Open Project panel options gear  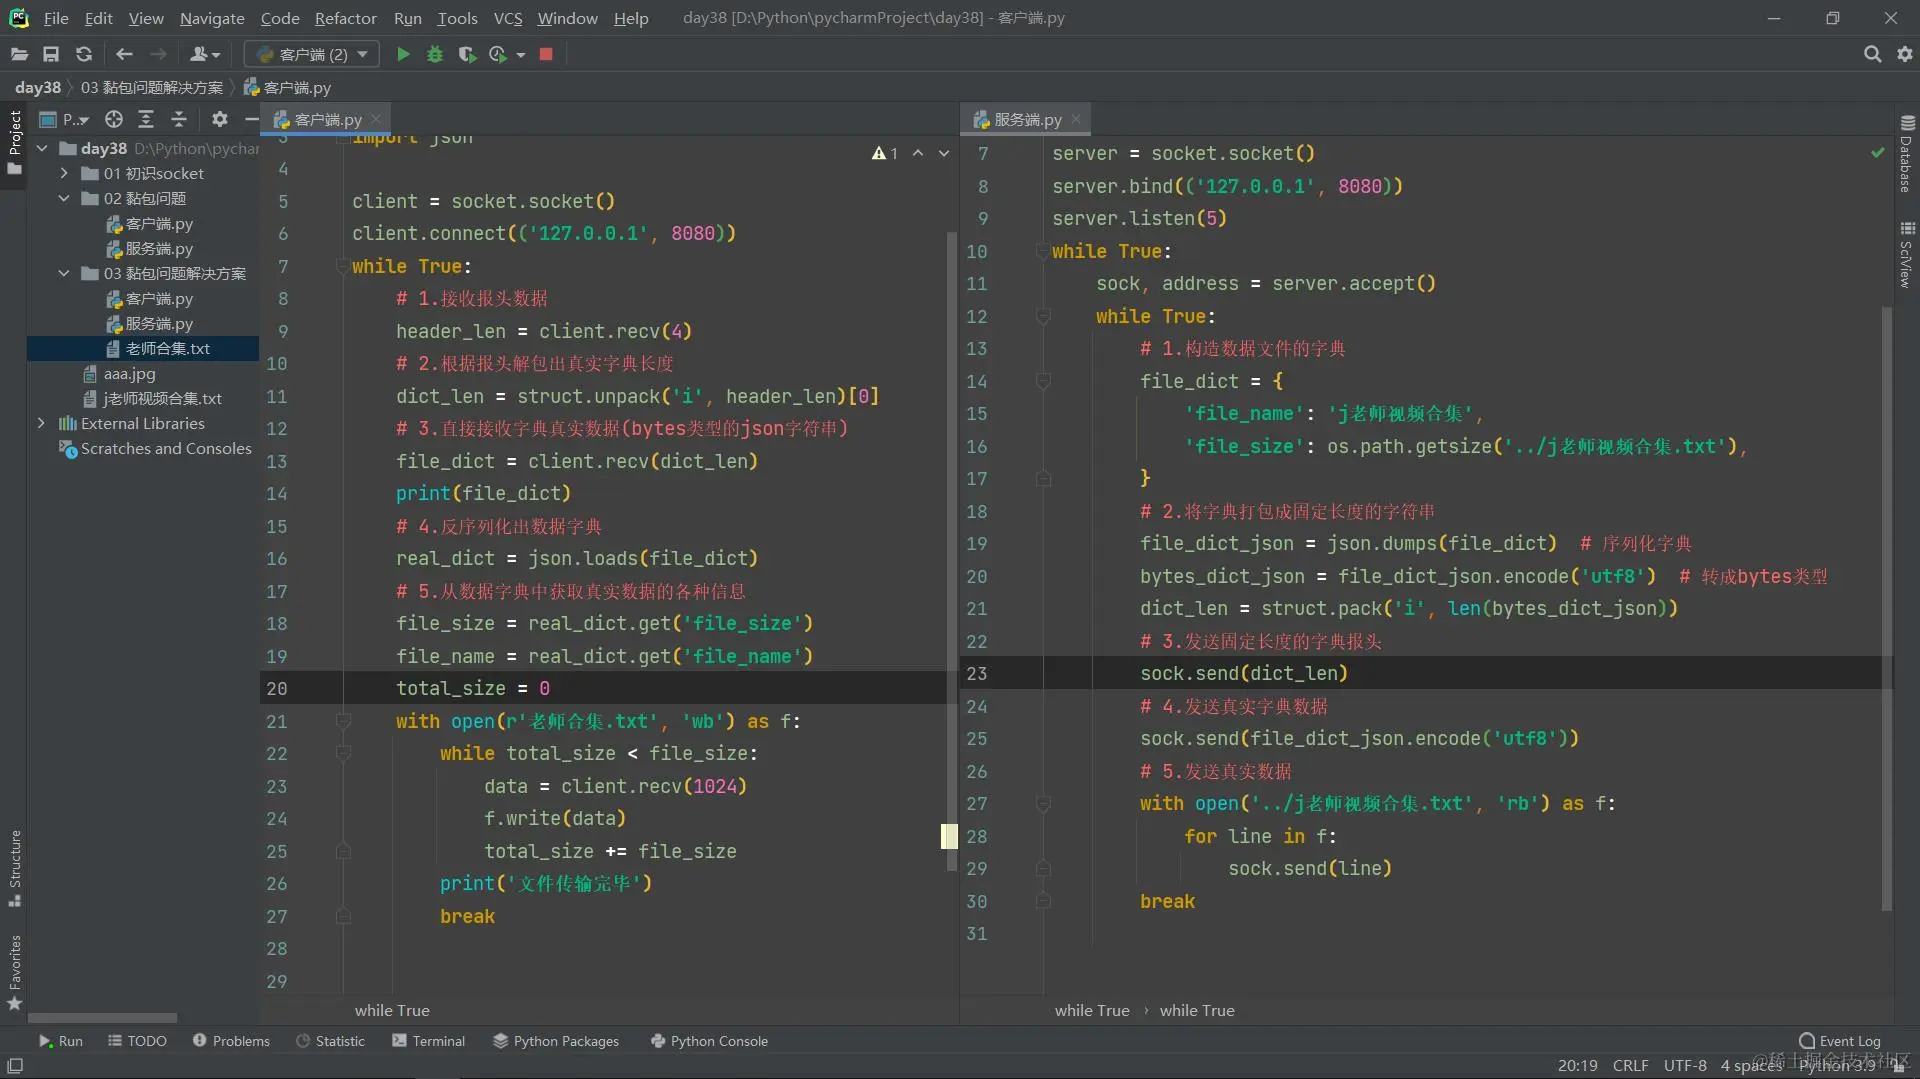(x=220, y=120)
